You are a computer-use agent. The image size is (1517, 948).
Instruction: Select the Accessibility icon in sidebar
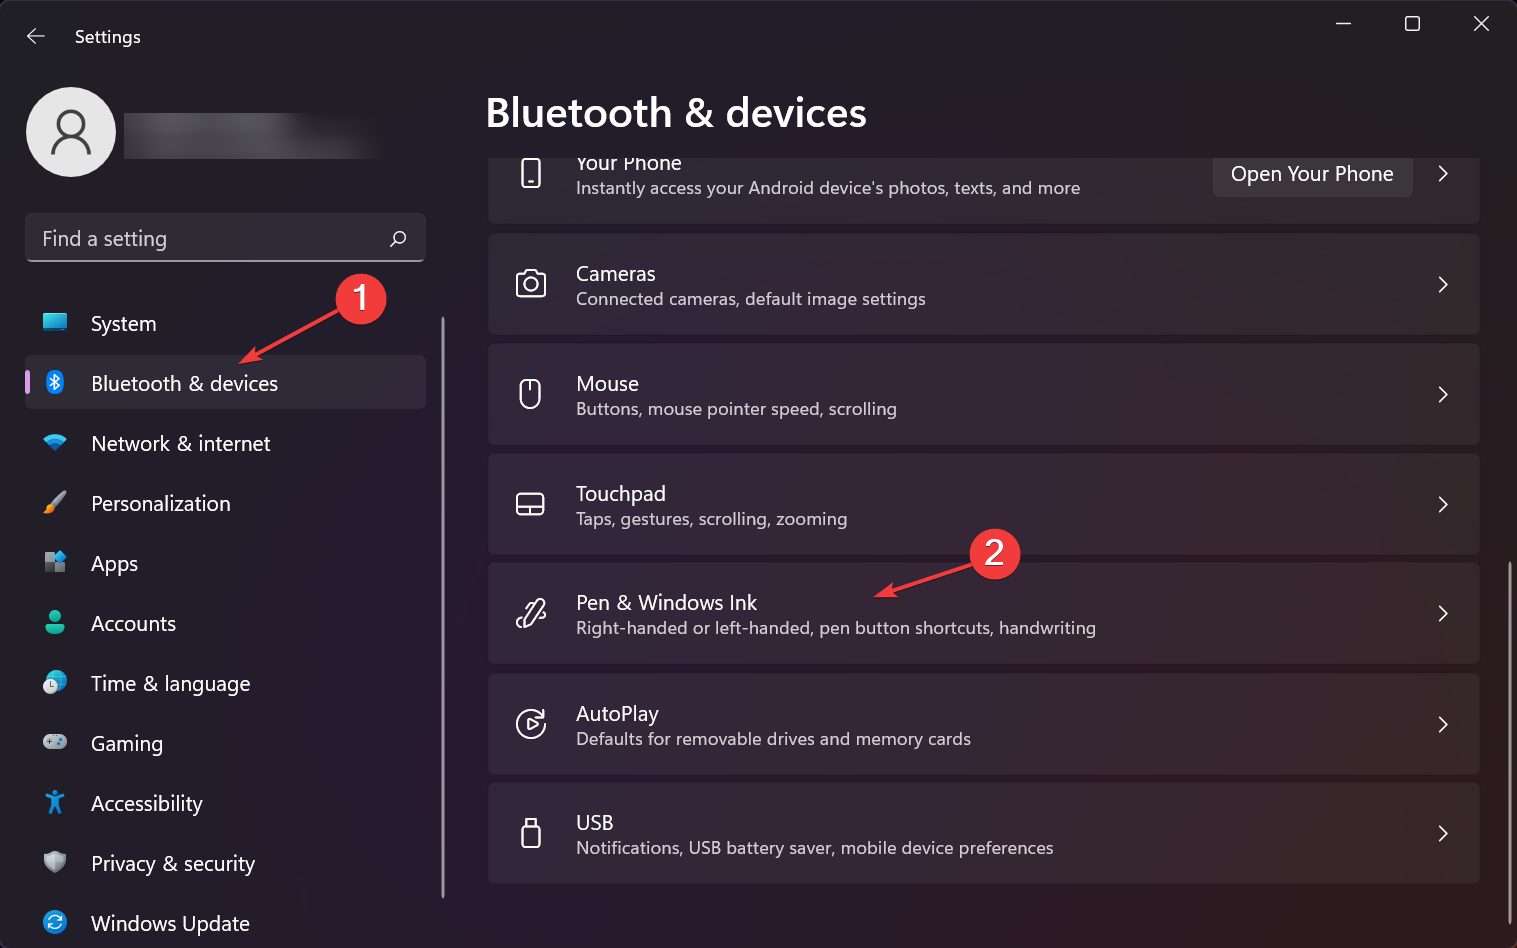(55, 803)
